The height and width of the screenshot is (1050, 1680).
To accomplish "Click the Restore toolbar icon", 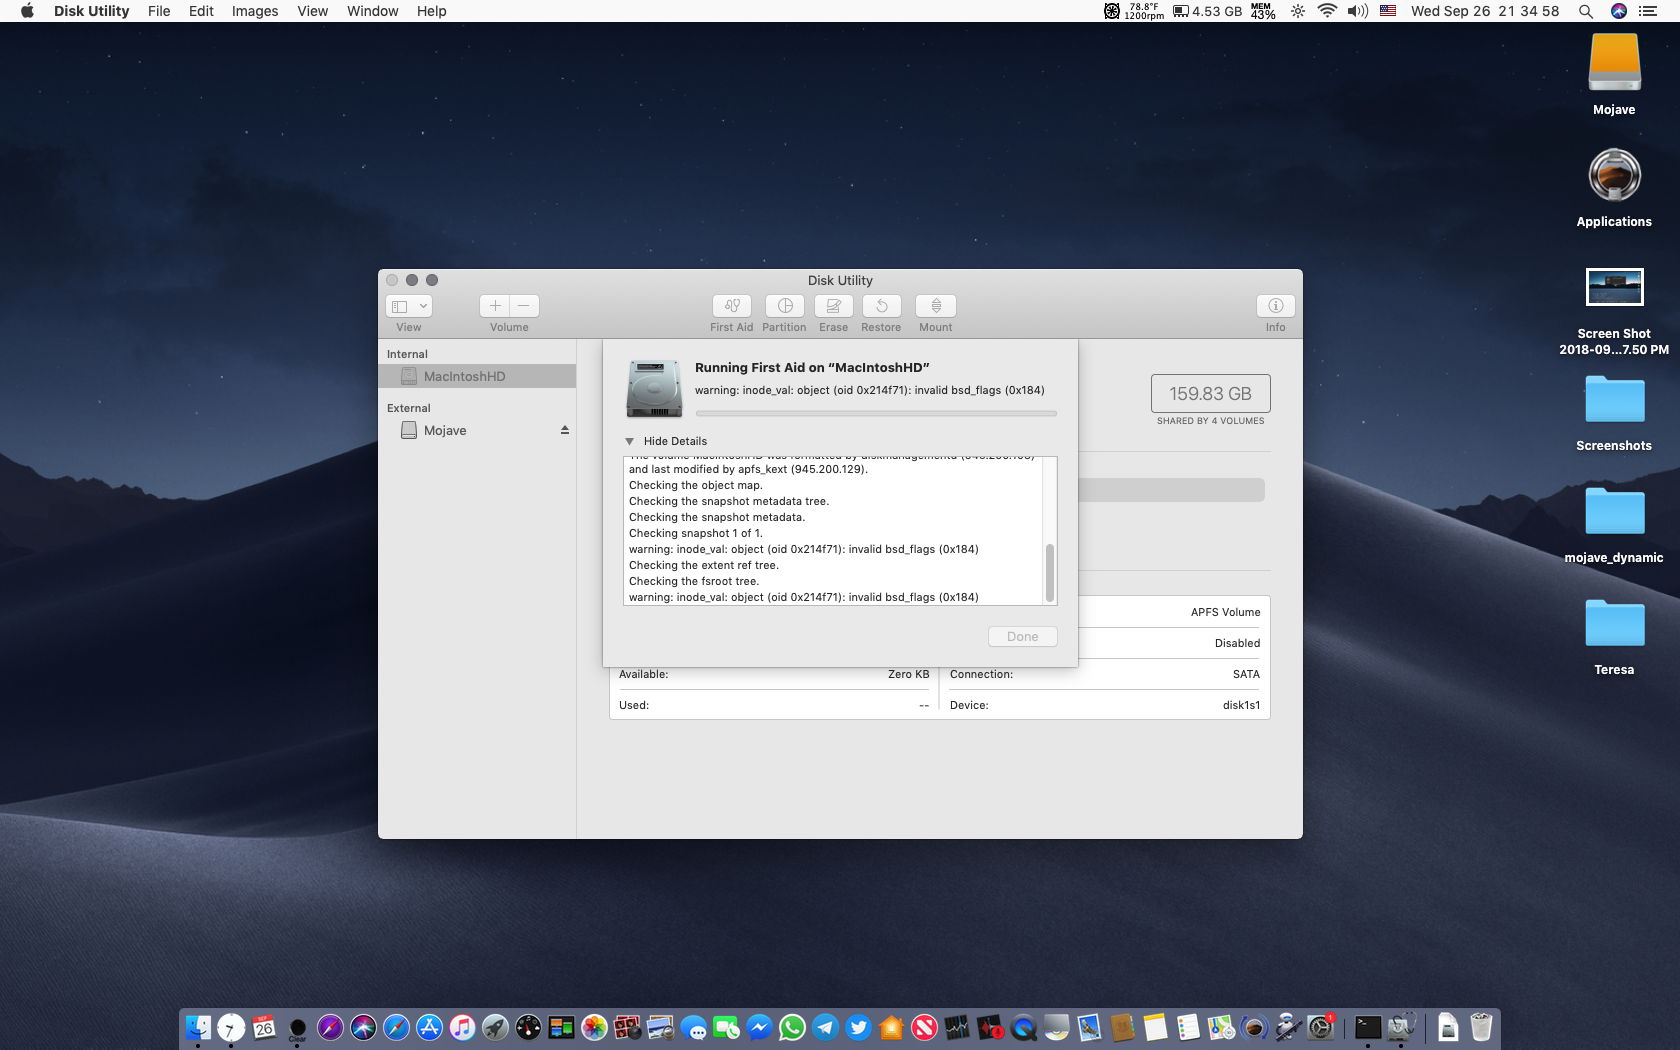I will click(x=881, y=306).
